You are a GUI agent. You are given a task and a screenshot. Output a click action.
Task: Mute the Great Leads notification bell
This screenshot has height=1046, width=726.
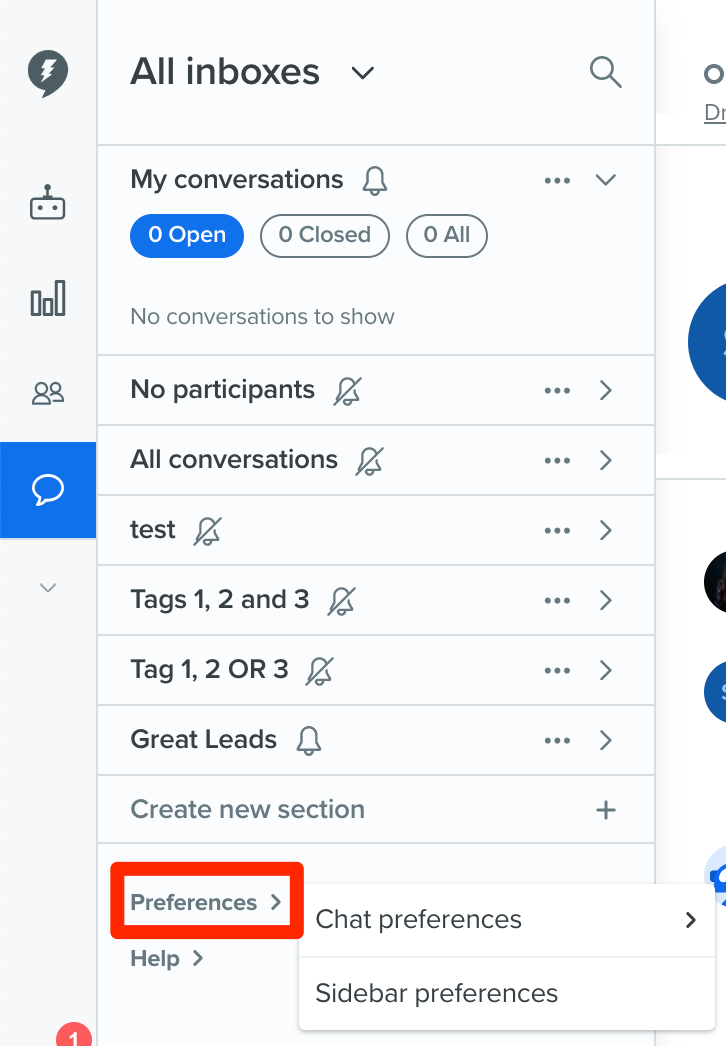coord(308,741)
